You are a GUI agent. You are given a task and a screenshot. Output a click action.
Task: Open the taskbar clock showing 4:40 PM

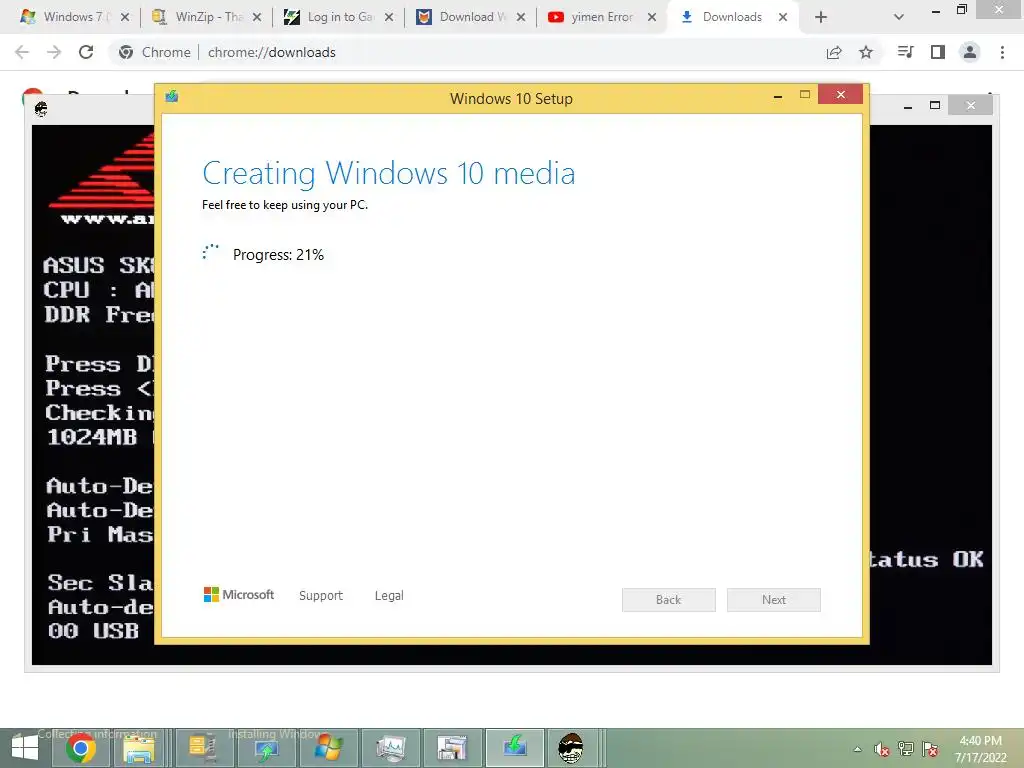(x=980, y=749)
